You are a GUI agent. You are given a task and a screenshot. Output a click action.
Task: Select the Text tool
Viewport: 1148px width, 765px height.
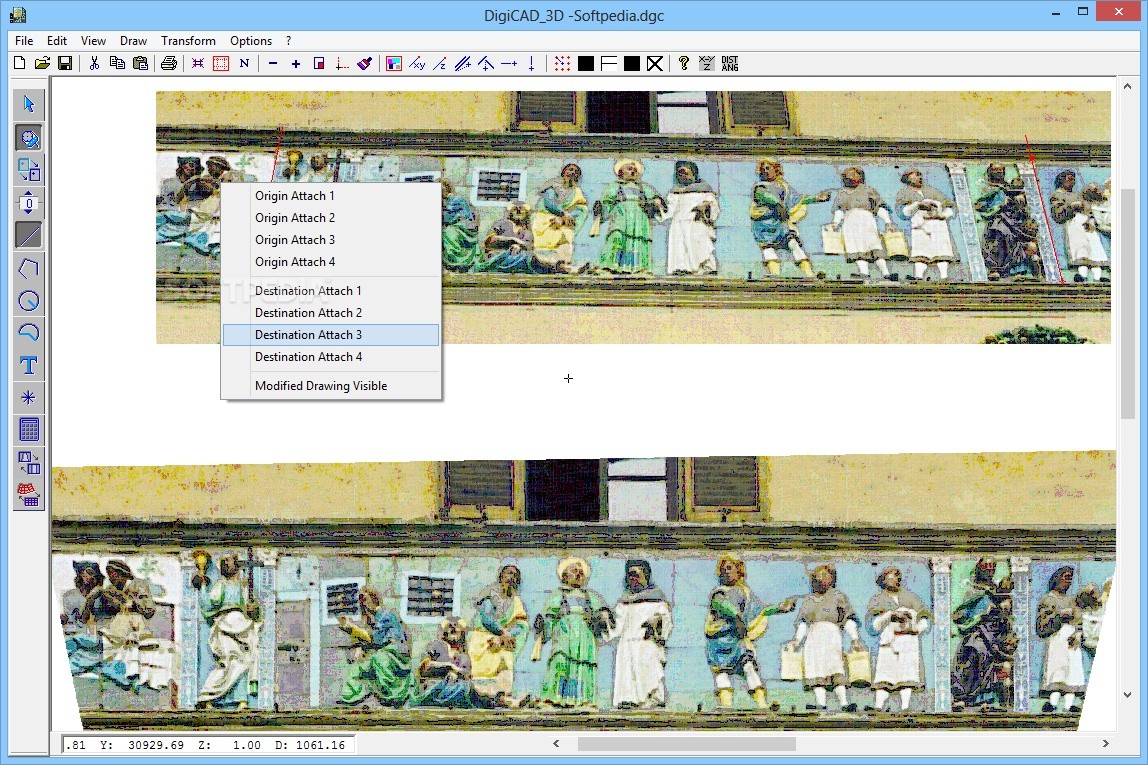point(29,365)
